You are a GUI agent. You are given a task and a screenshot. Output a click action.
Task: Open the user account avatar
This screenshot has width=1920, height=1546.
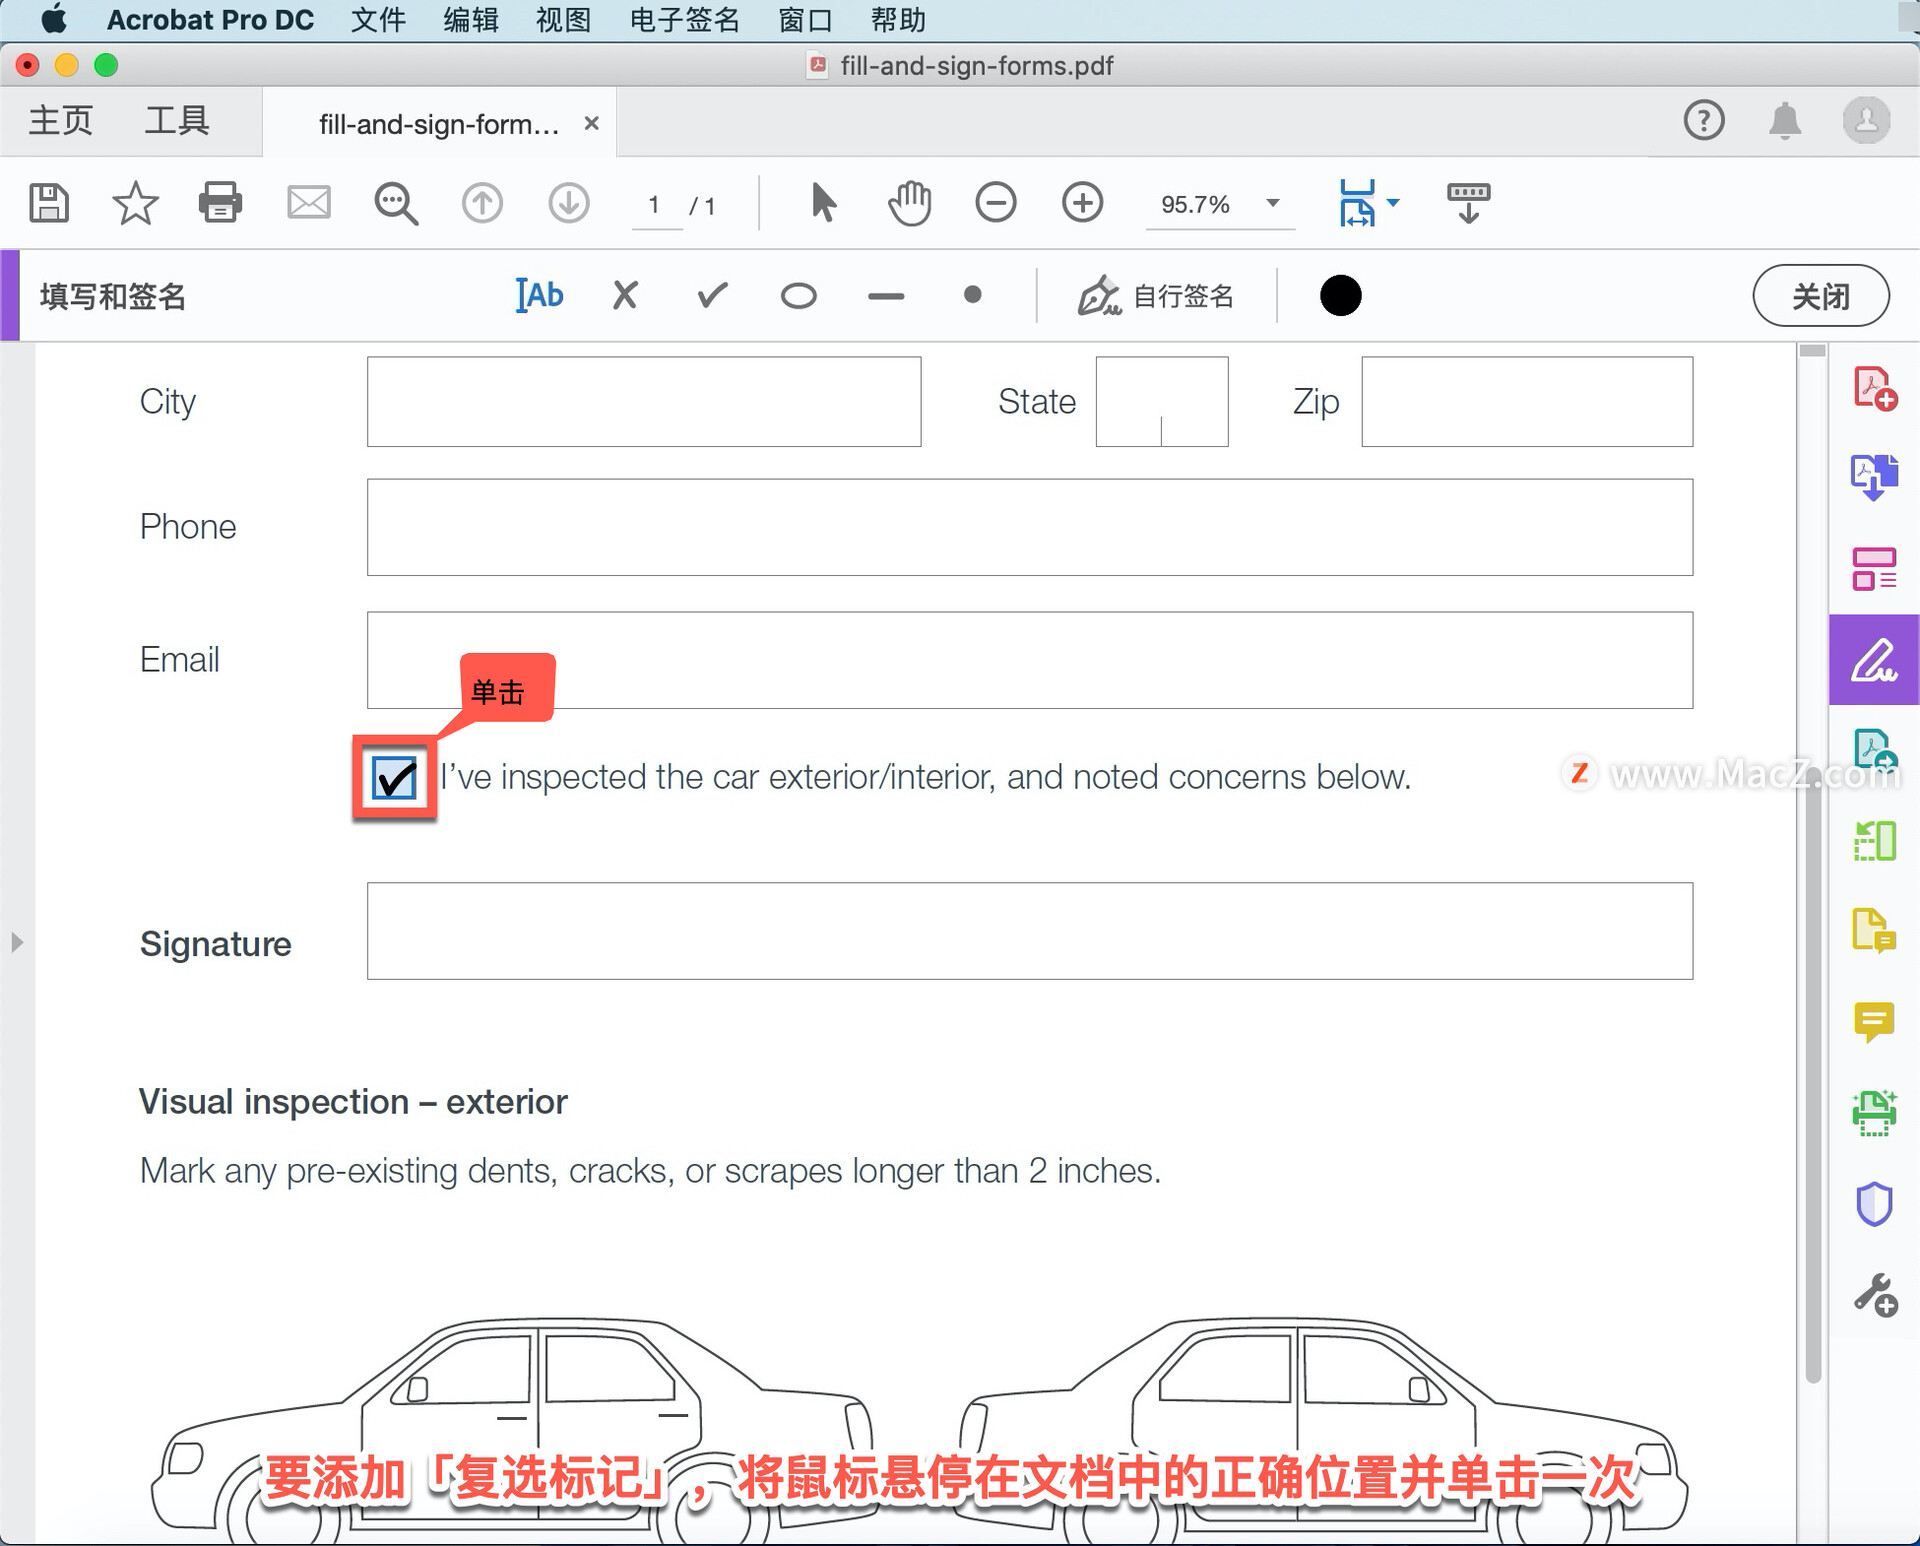click(x=1866, y=121)
